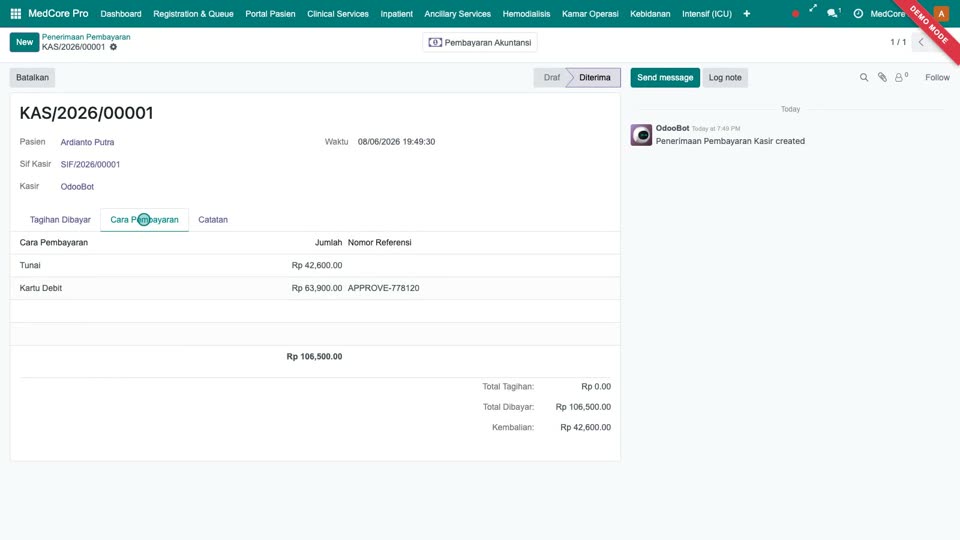Open the gear actions menu beside KAS/2026/00001
The width and height of the screenshot is (960, 540).
tap(113, 47)
